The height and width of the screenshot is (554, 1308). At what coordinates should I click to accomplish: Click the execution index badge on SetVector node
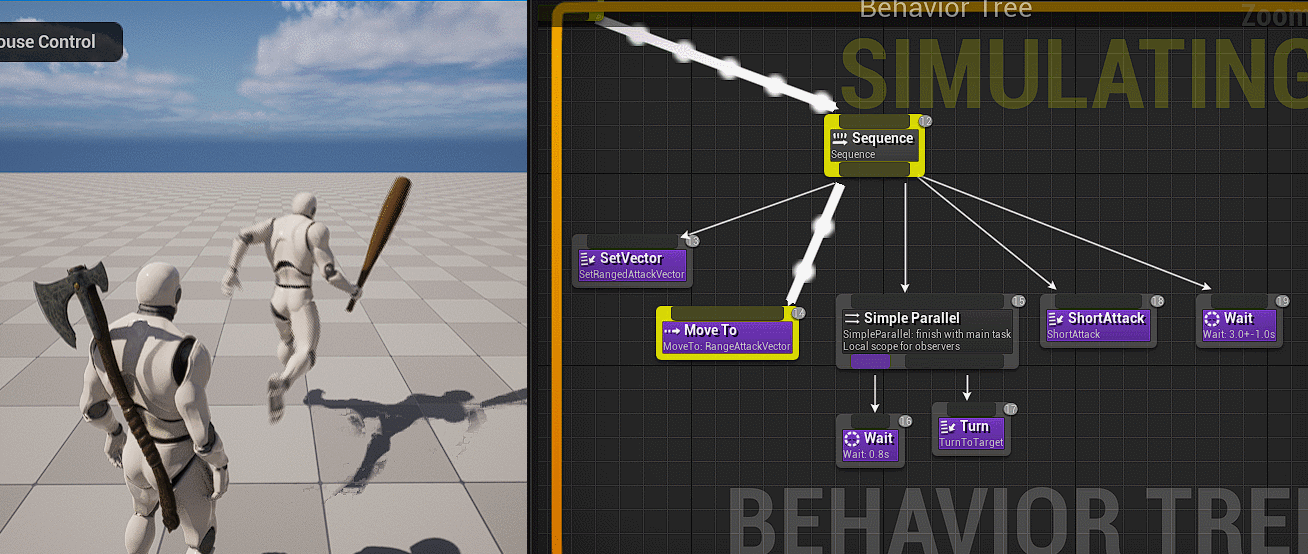tap(692, 241)
